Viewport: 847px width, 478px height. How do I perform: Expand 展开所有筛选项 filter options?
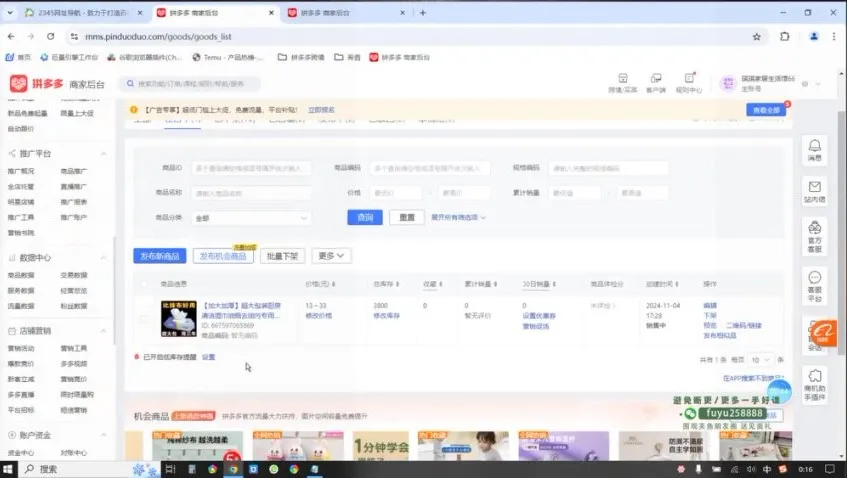pos(458,217)
